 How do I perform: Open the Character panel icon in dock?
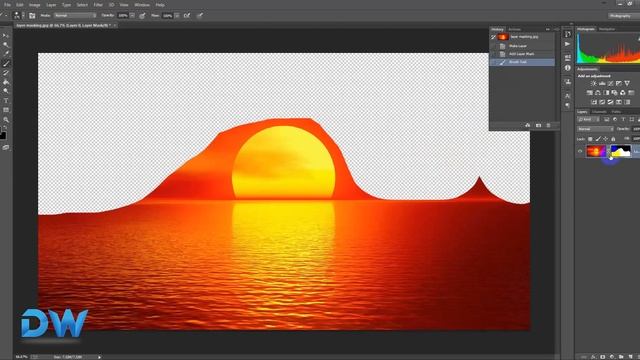pos(567,96)
